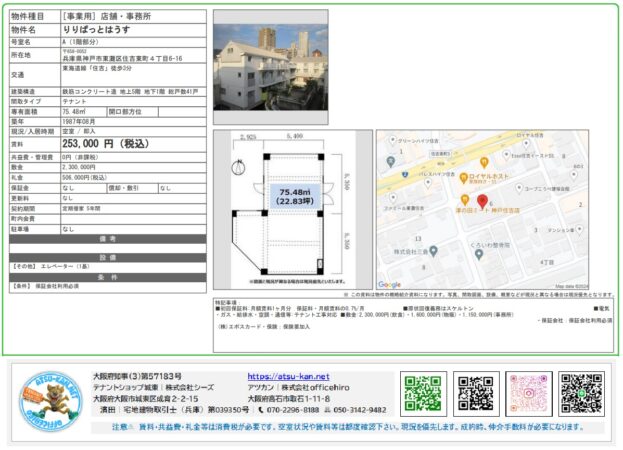The width and height of the screenshot is (623, 450).
Task: Select the address 兵庫県神戸市東灘区住吉東町
Action: 122,59
